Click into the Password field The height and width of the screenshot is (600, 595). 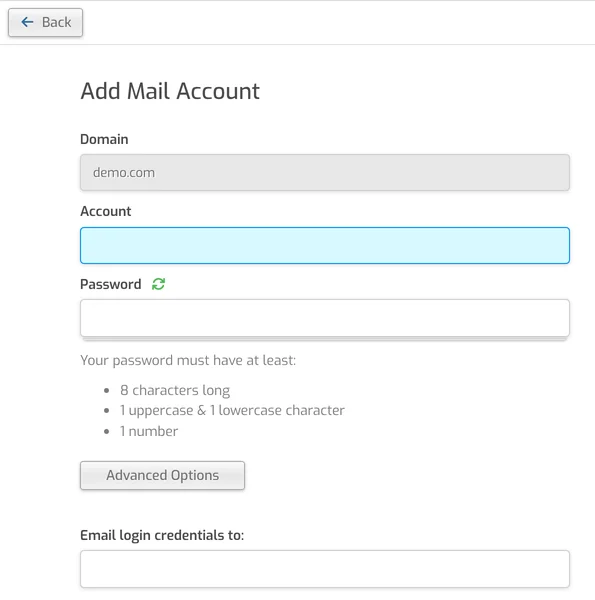tap(325, 318)
